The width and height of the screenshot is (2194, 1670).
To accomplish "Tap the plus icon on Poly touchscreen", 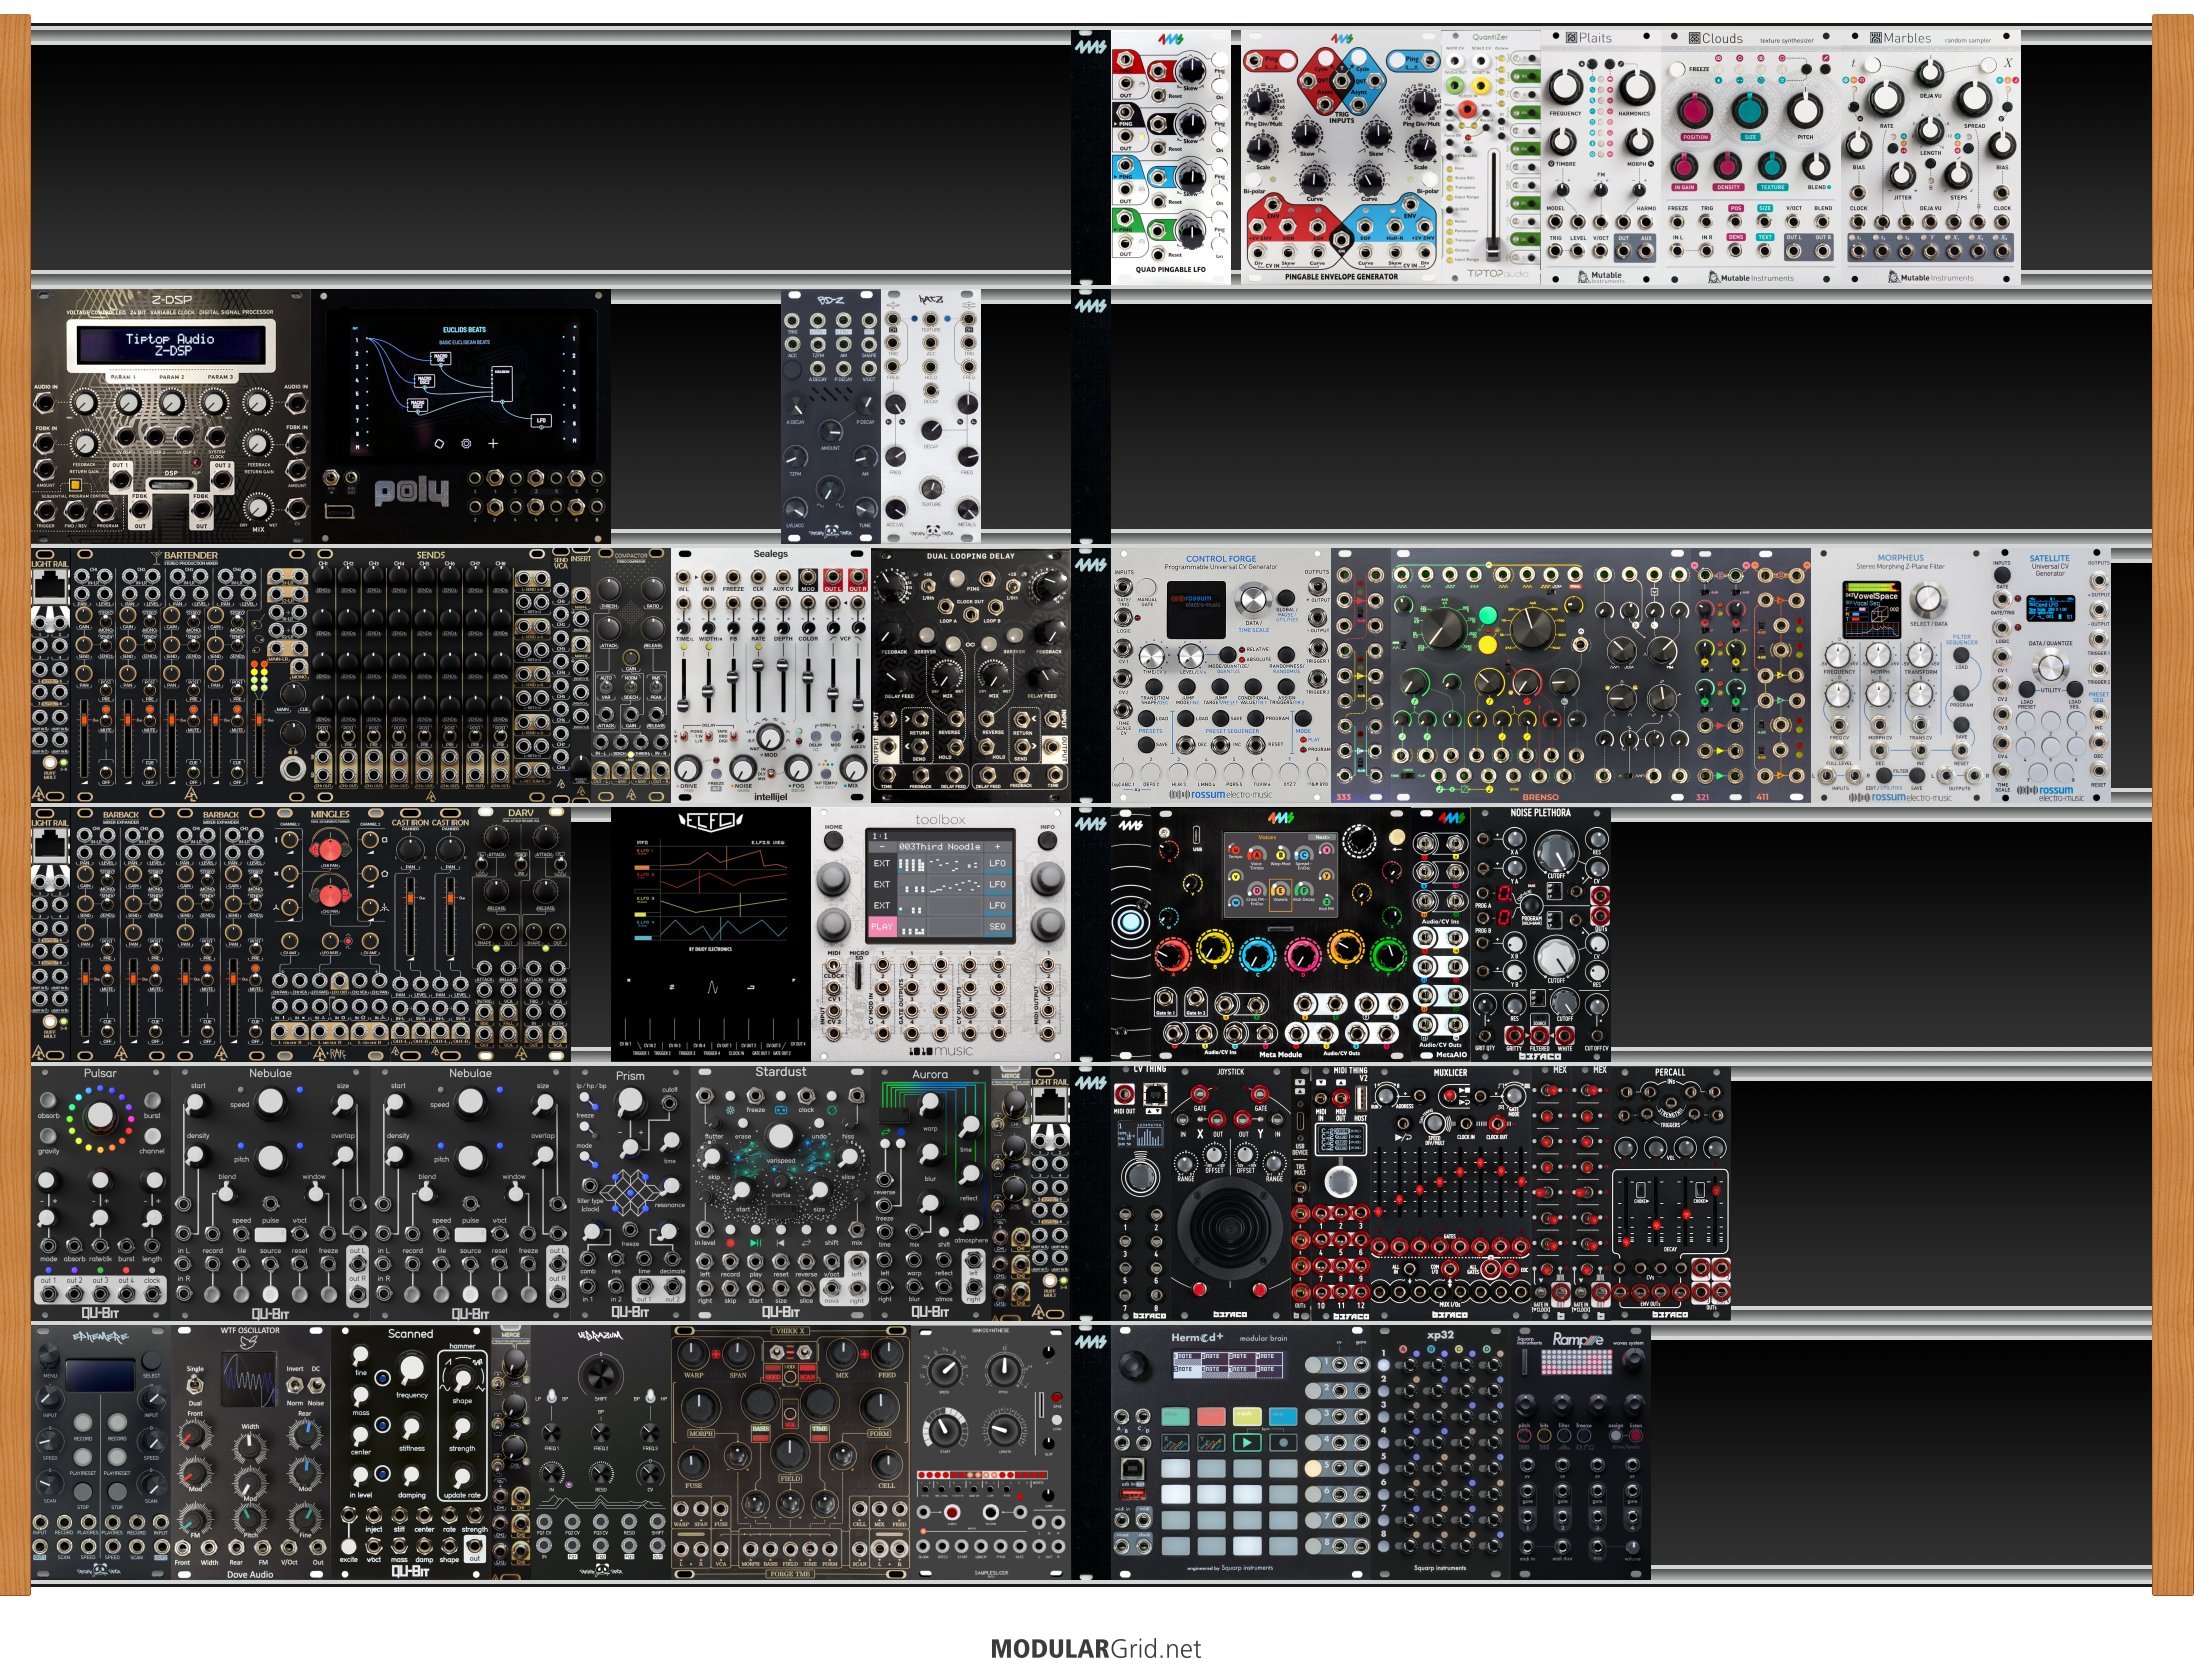I will [493, 444].
